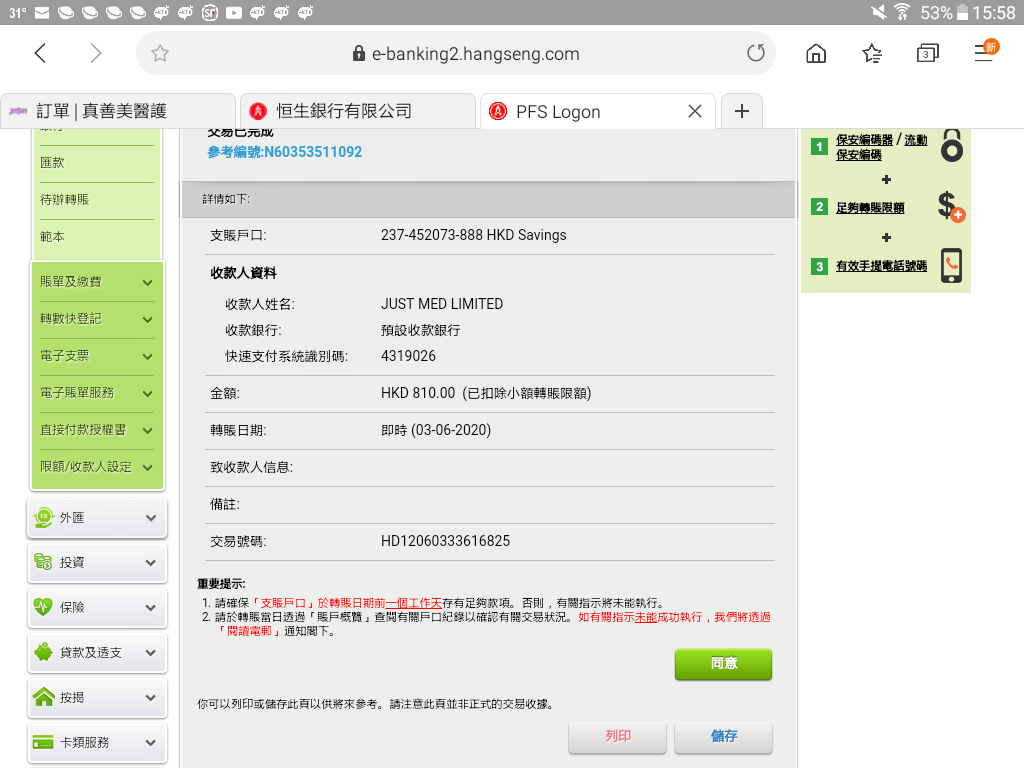This screenshot has height=768, width=1024.
Task: Expand the 限額/收款人設定 section
Action: pyautogui.click(x=97, y=467)
